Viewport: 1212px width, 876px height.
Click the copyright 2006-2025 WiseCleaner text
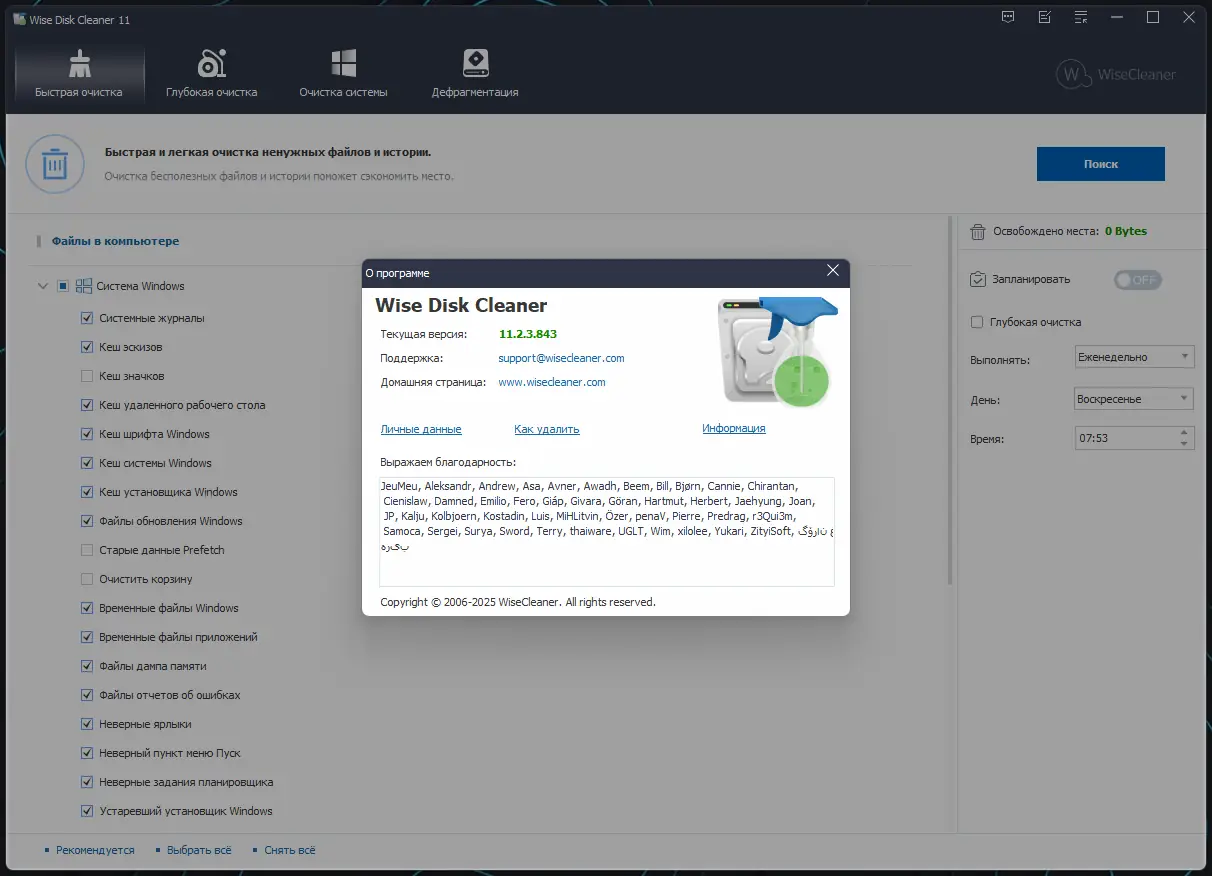point(518,602)
